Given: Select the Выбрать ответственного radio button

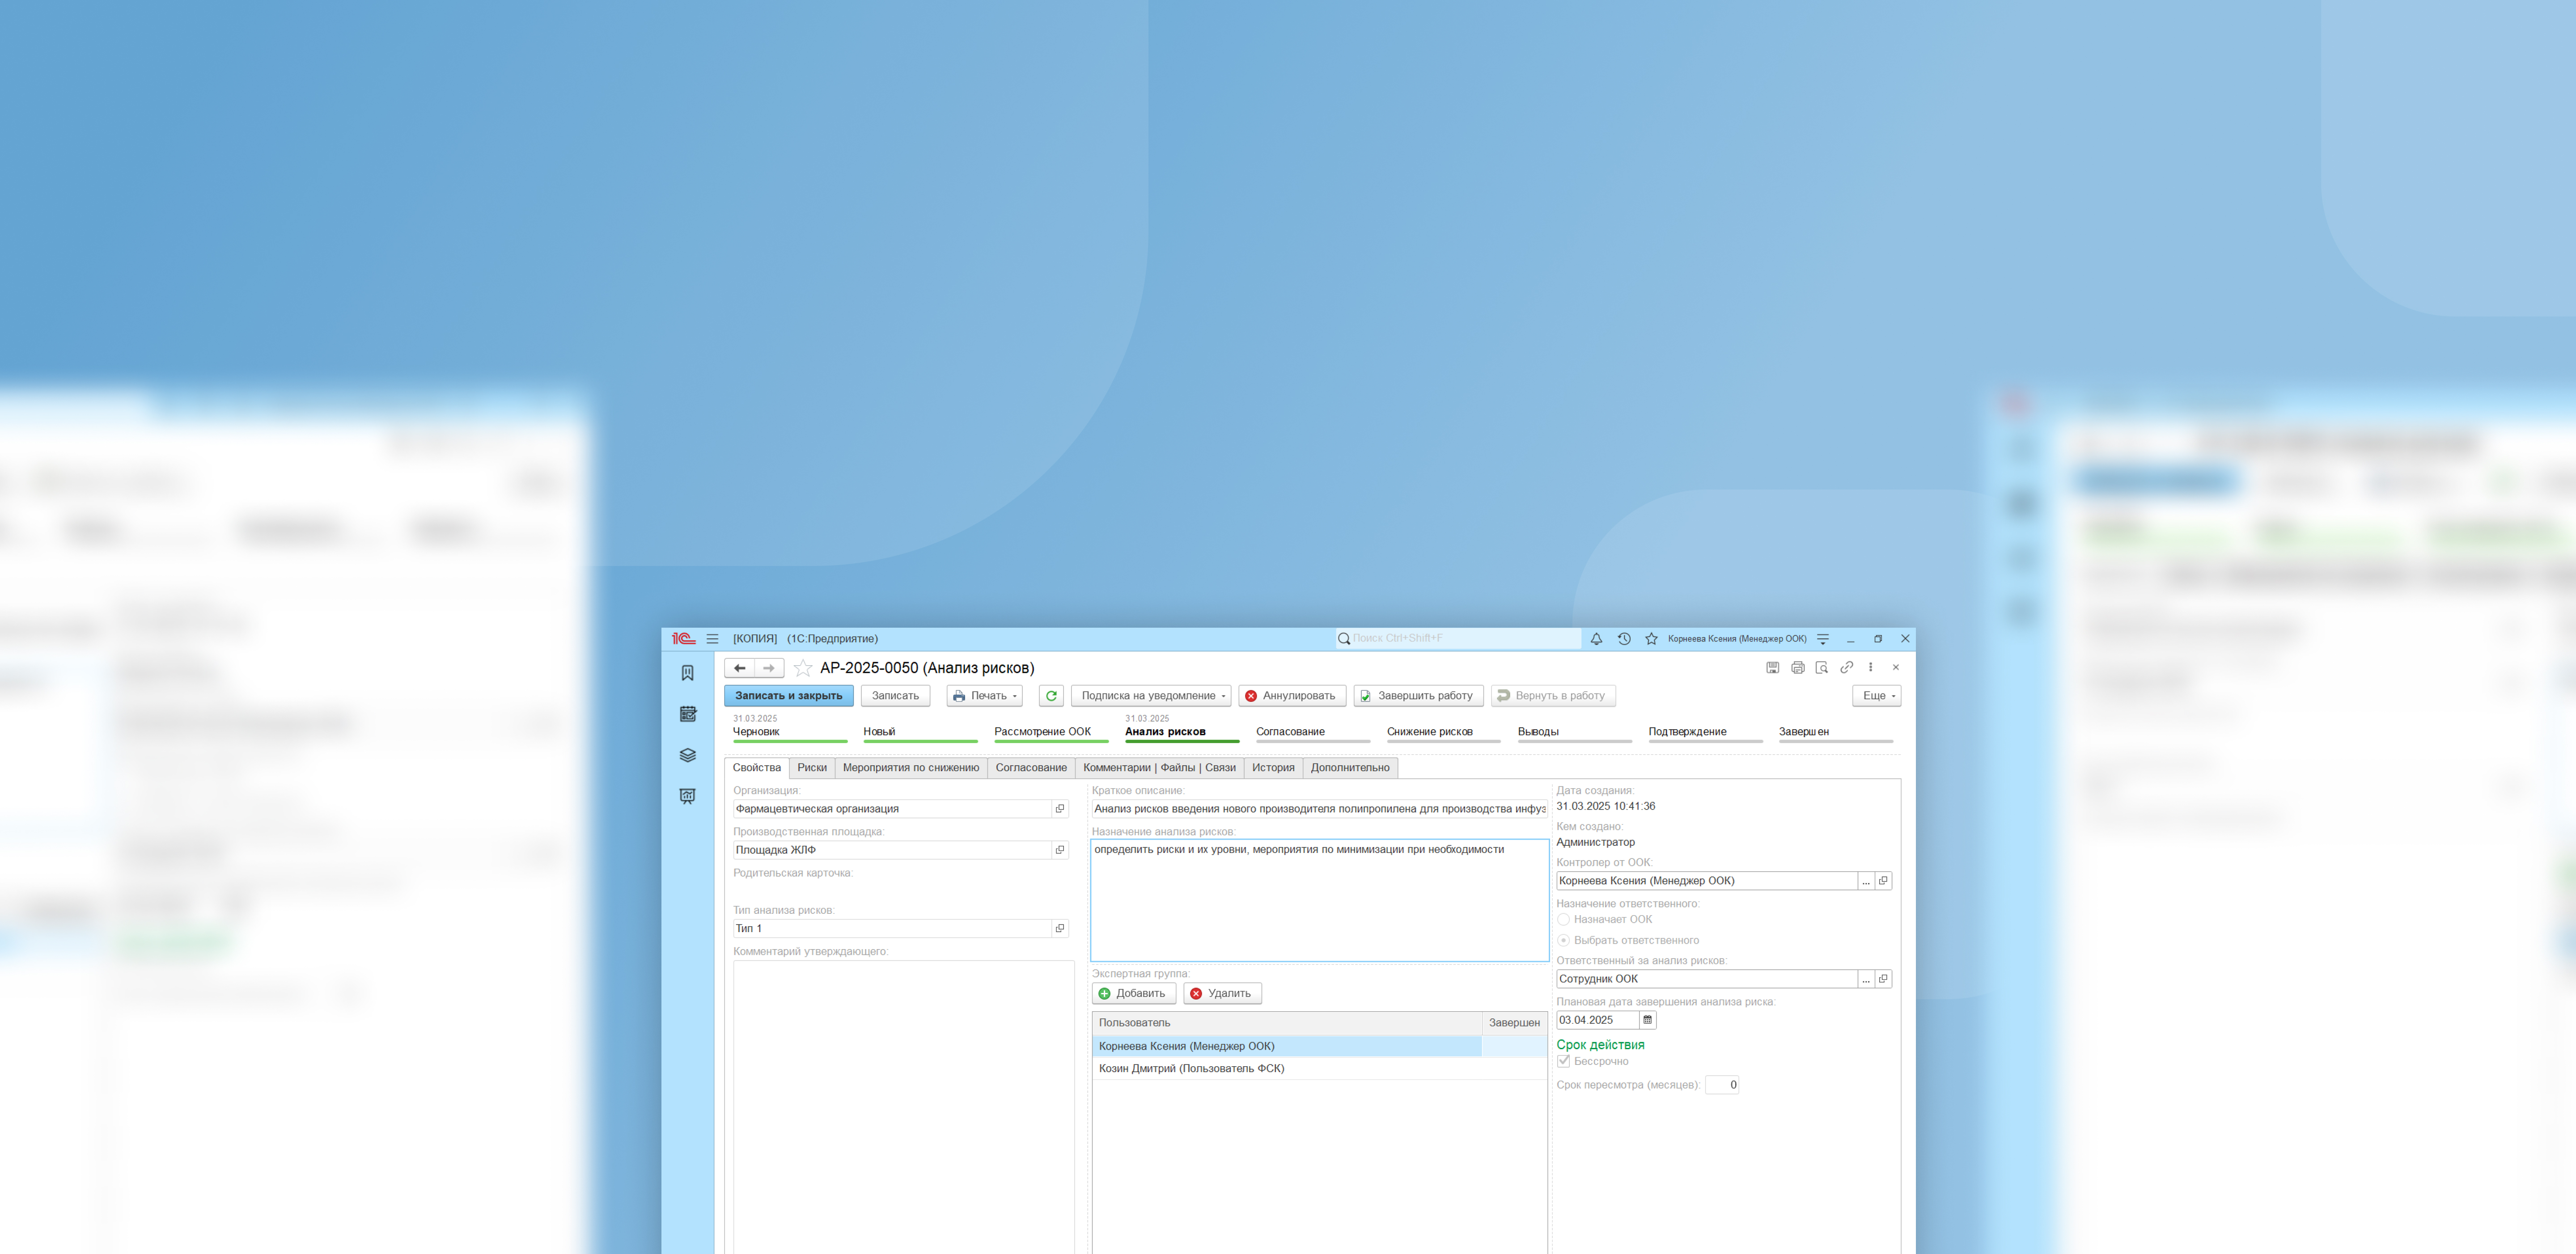Looking at the screenshot, I should pos(1564,940).
